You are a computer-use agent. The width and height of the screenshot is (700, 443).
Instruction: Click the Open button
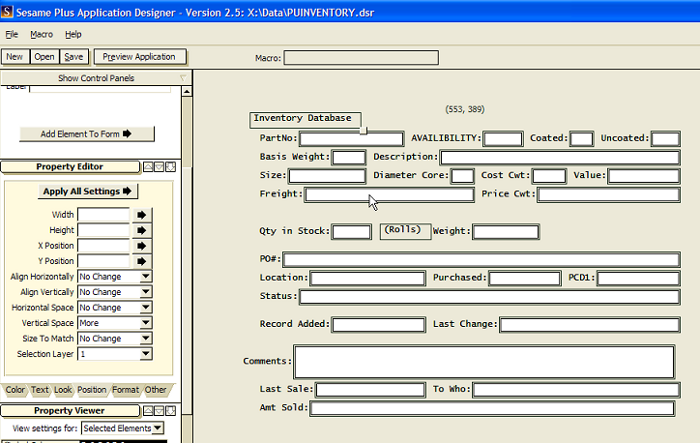point(44,57)
